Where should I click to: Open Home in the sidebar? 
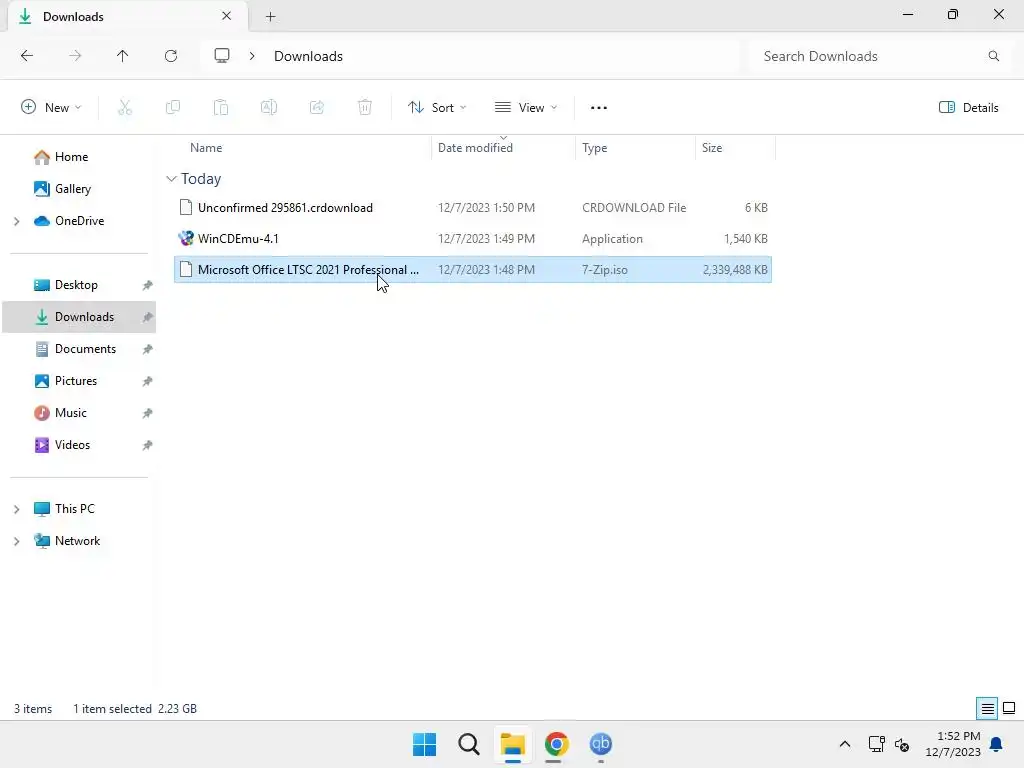[71, 157]
